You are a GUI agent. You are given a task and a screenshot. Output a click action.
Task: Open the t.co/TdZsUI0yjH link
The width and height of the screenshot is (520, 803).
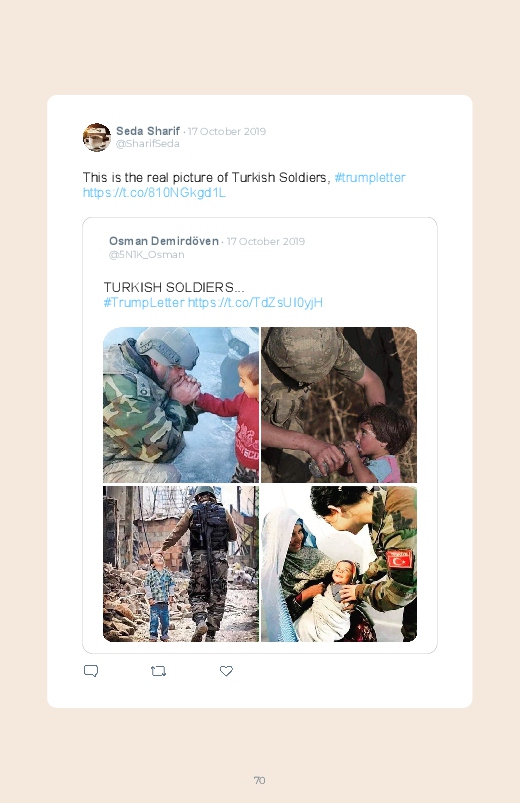coord(255,302)
